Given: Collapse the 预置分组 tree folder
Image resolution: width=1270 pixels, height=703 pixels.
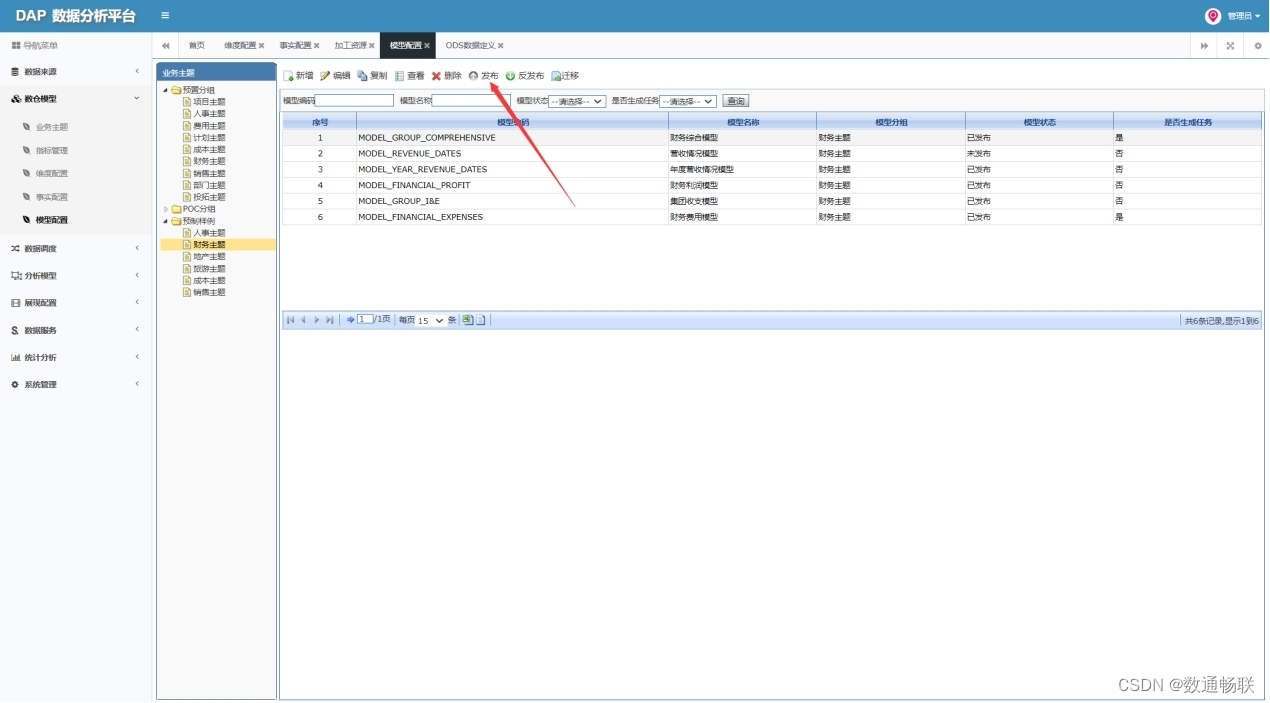Looking at the screenshot, I should [166, 90].
